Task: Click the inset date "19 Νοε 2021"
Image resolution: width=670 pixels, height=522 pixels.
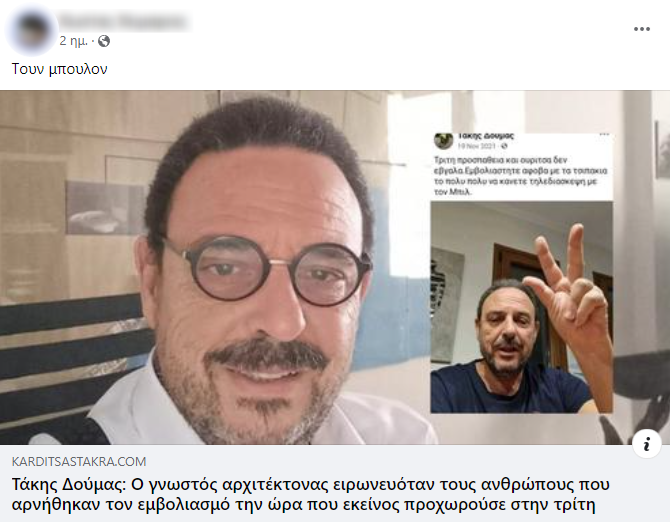Action: click(477, 146)
